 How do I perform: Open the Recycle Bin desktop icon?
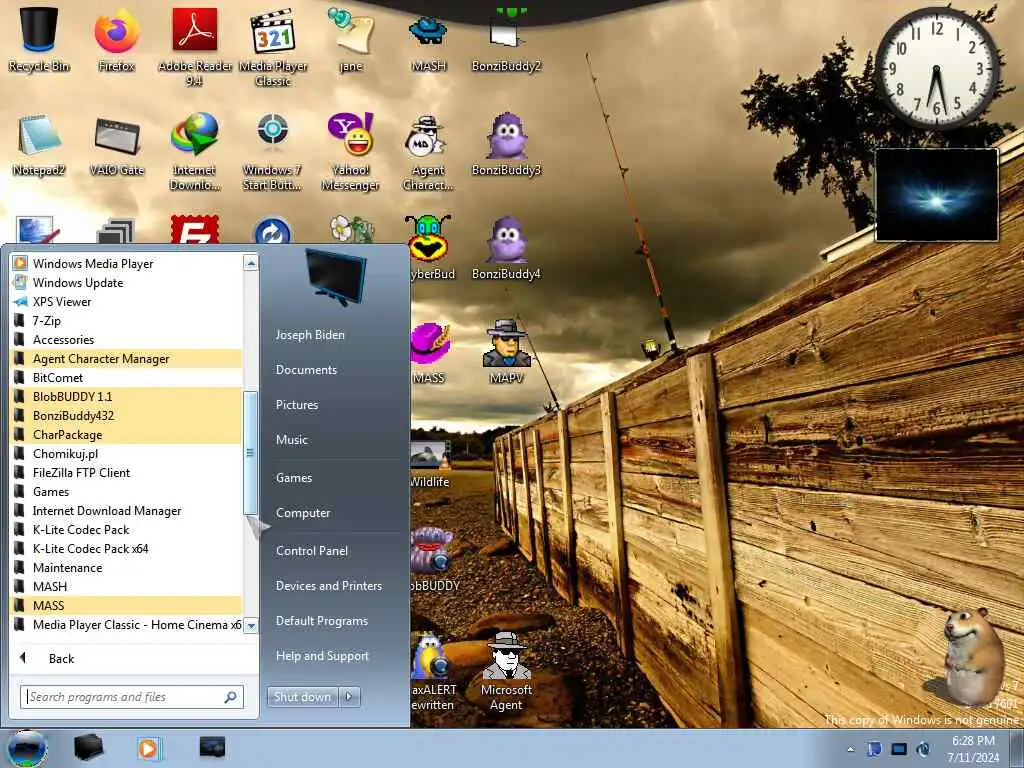point(39,39)
